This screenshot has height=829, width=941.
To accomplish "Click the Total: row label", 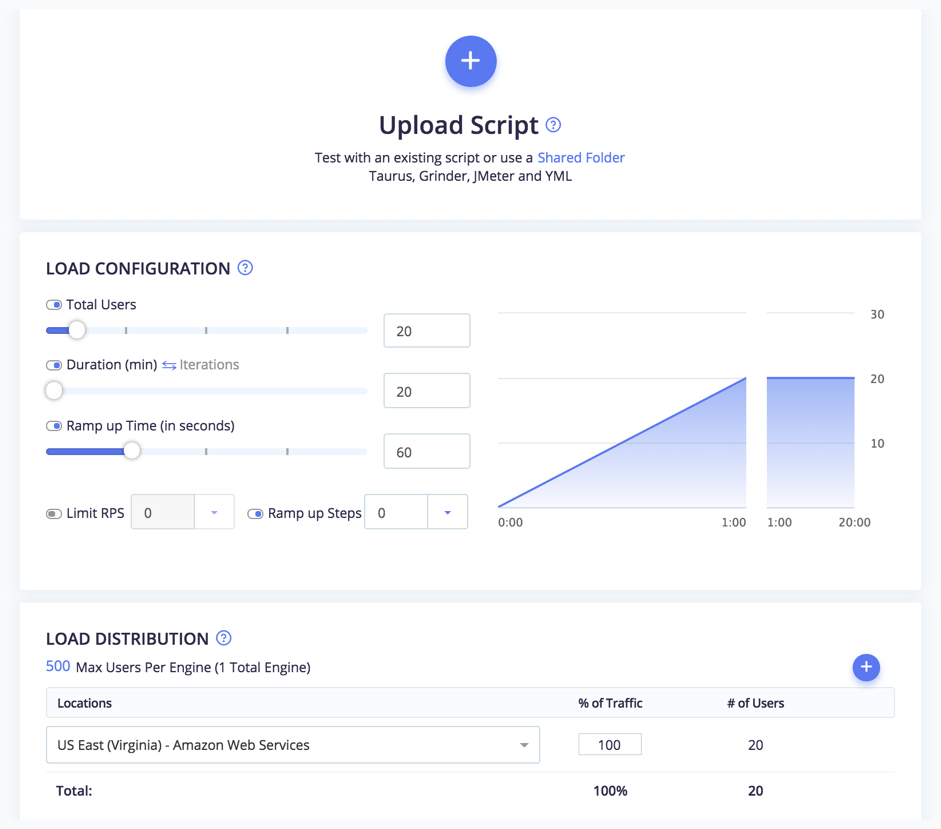I will click(x=74, y=791).
